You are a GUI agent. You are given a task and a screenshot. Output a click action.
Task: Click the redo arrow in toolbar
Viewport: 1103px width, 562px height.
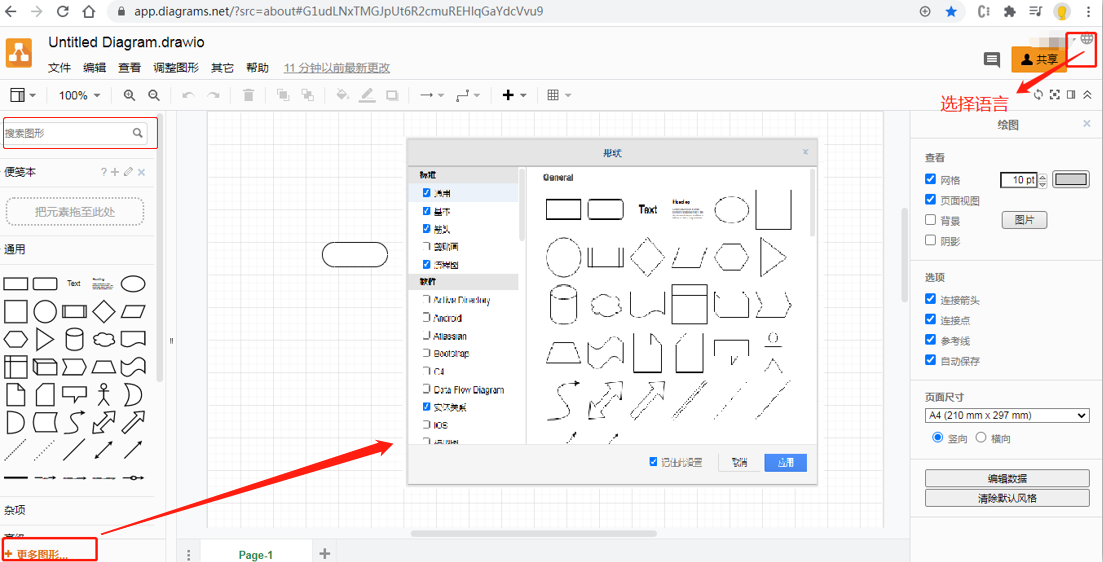point(213,95)
